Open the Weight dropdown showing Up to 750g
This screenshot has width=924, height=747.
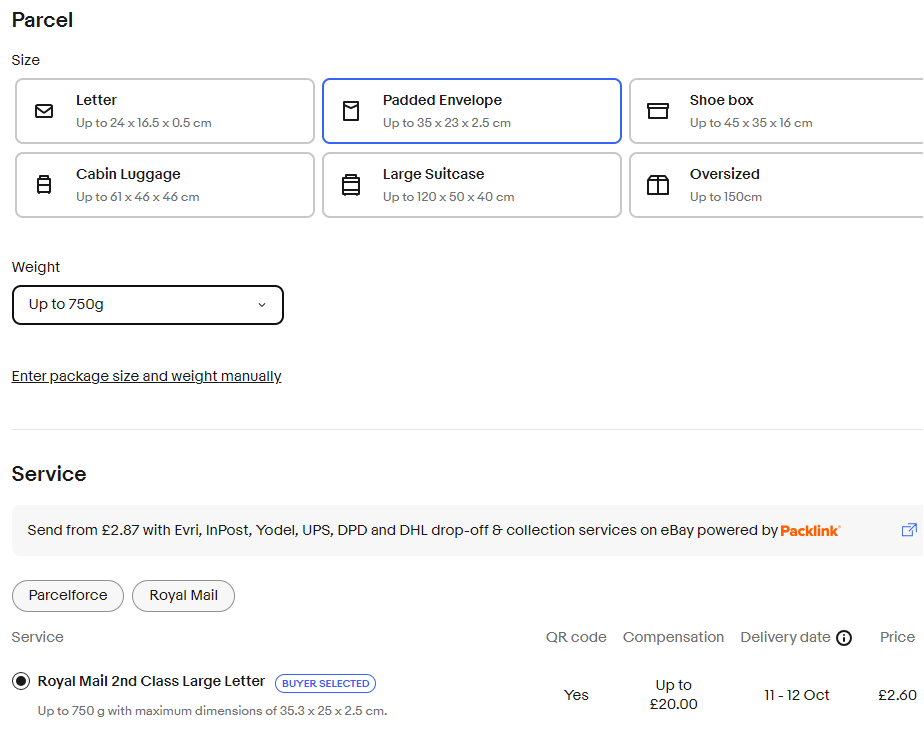click(147, 305)
